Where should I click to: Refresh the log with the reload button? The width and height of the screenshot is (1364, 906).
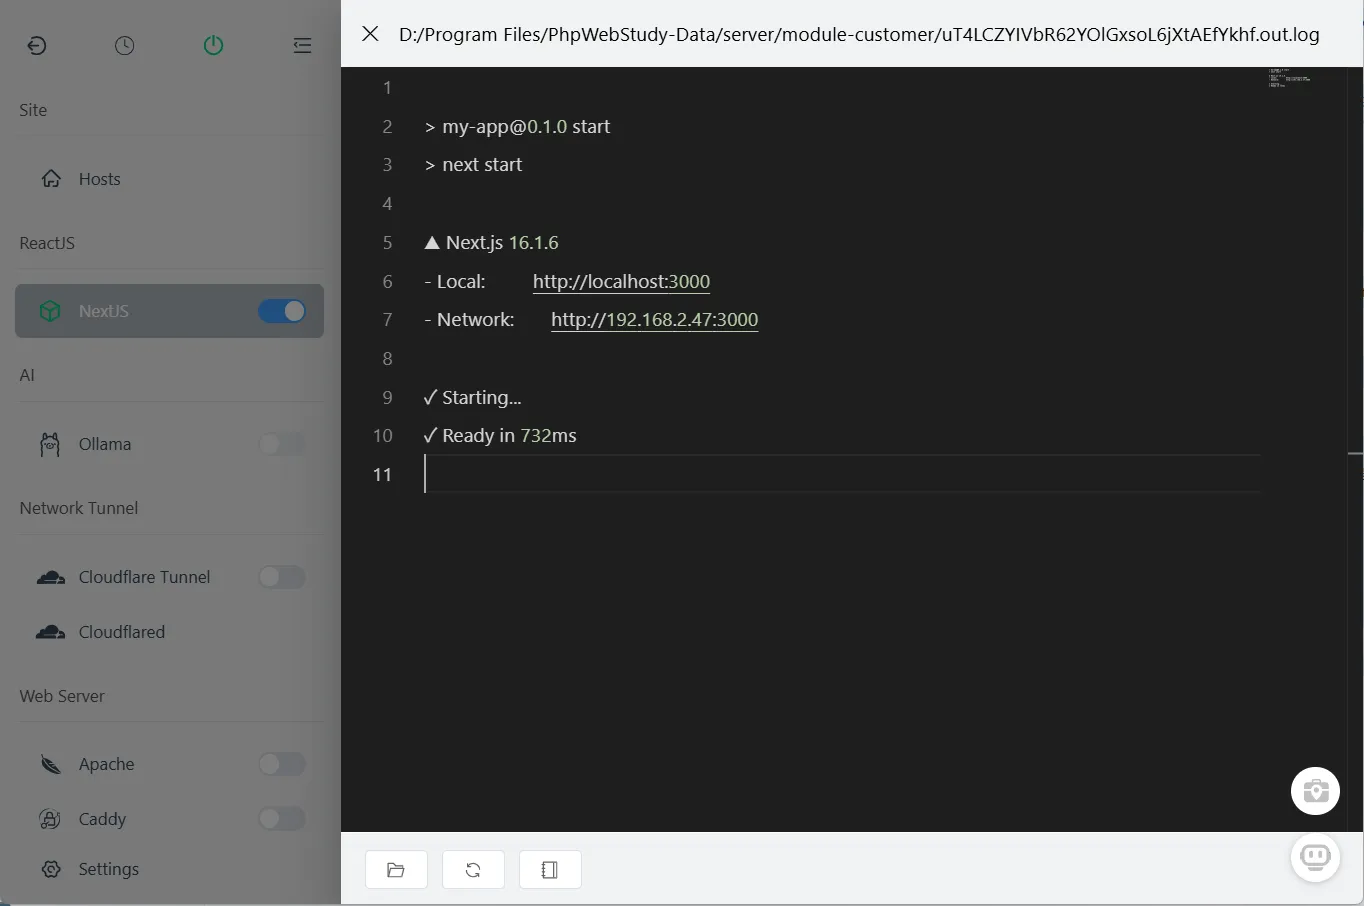point(473,870)
